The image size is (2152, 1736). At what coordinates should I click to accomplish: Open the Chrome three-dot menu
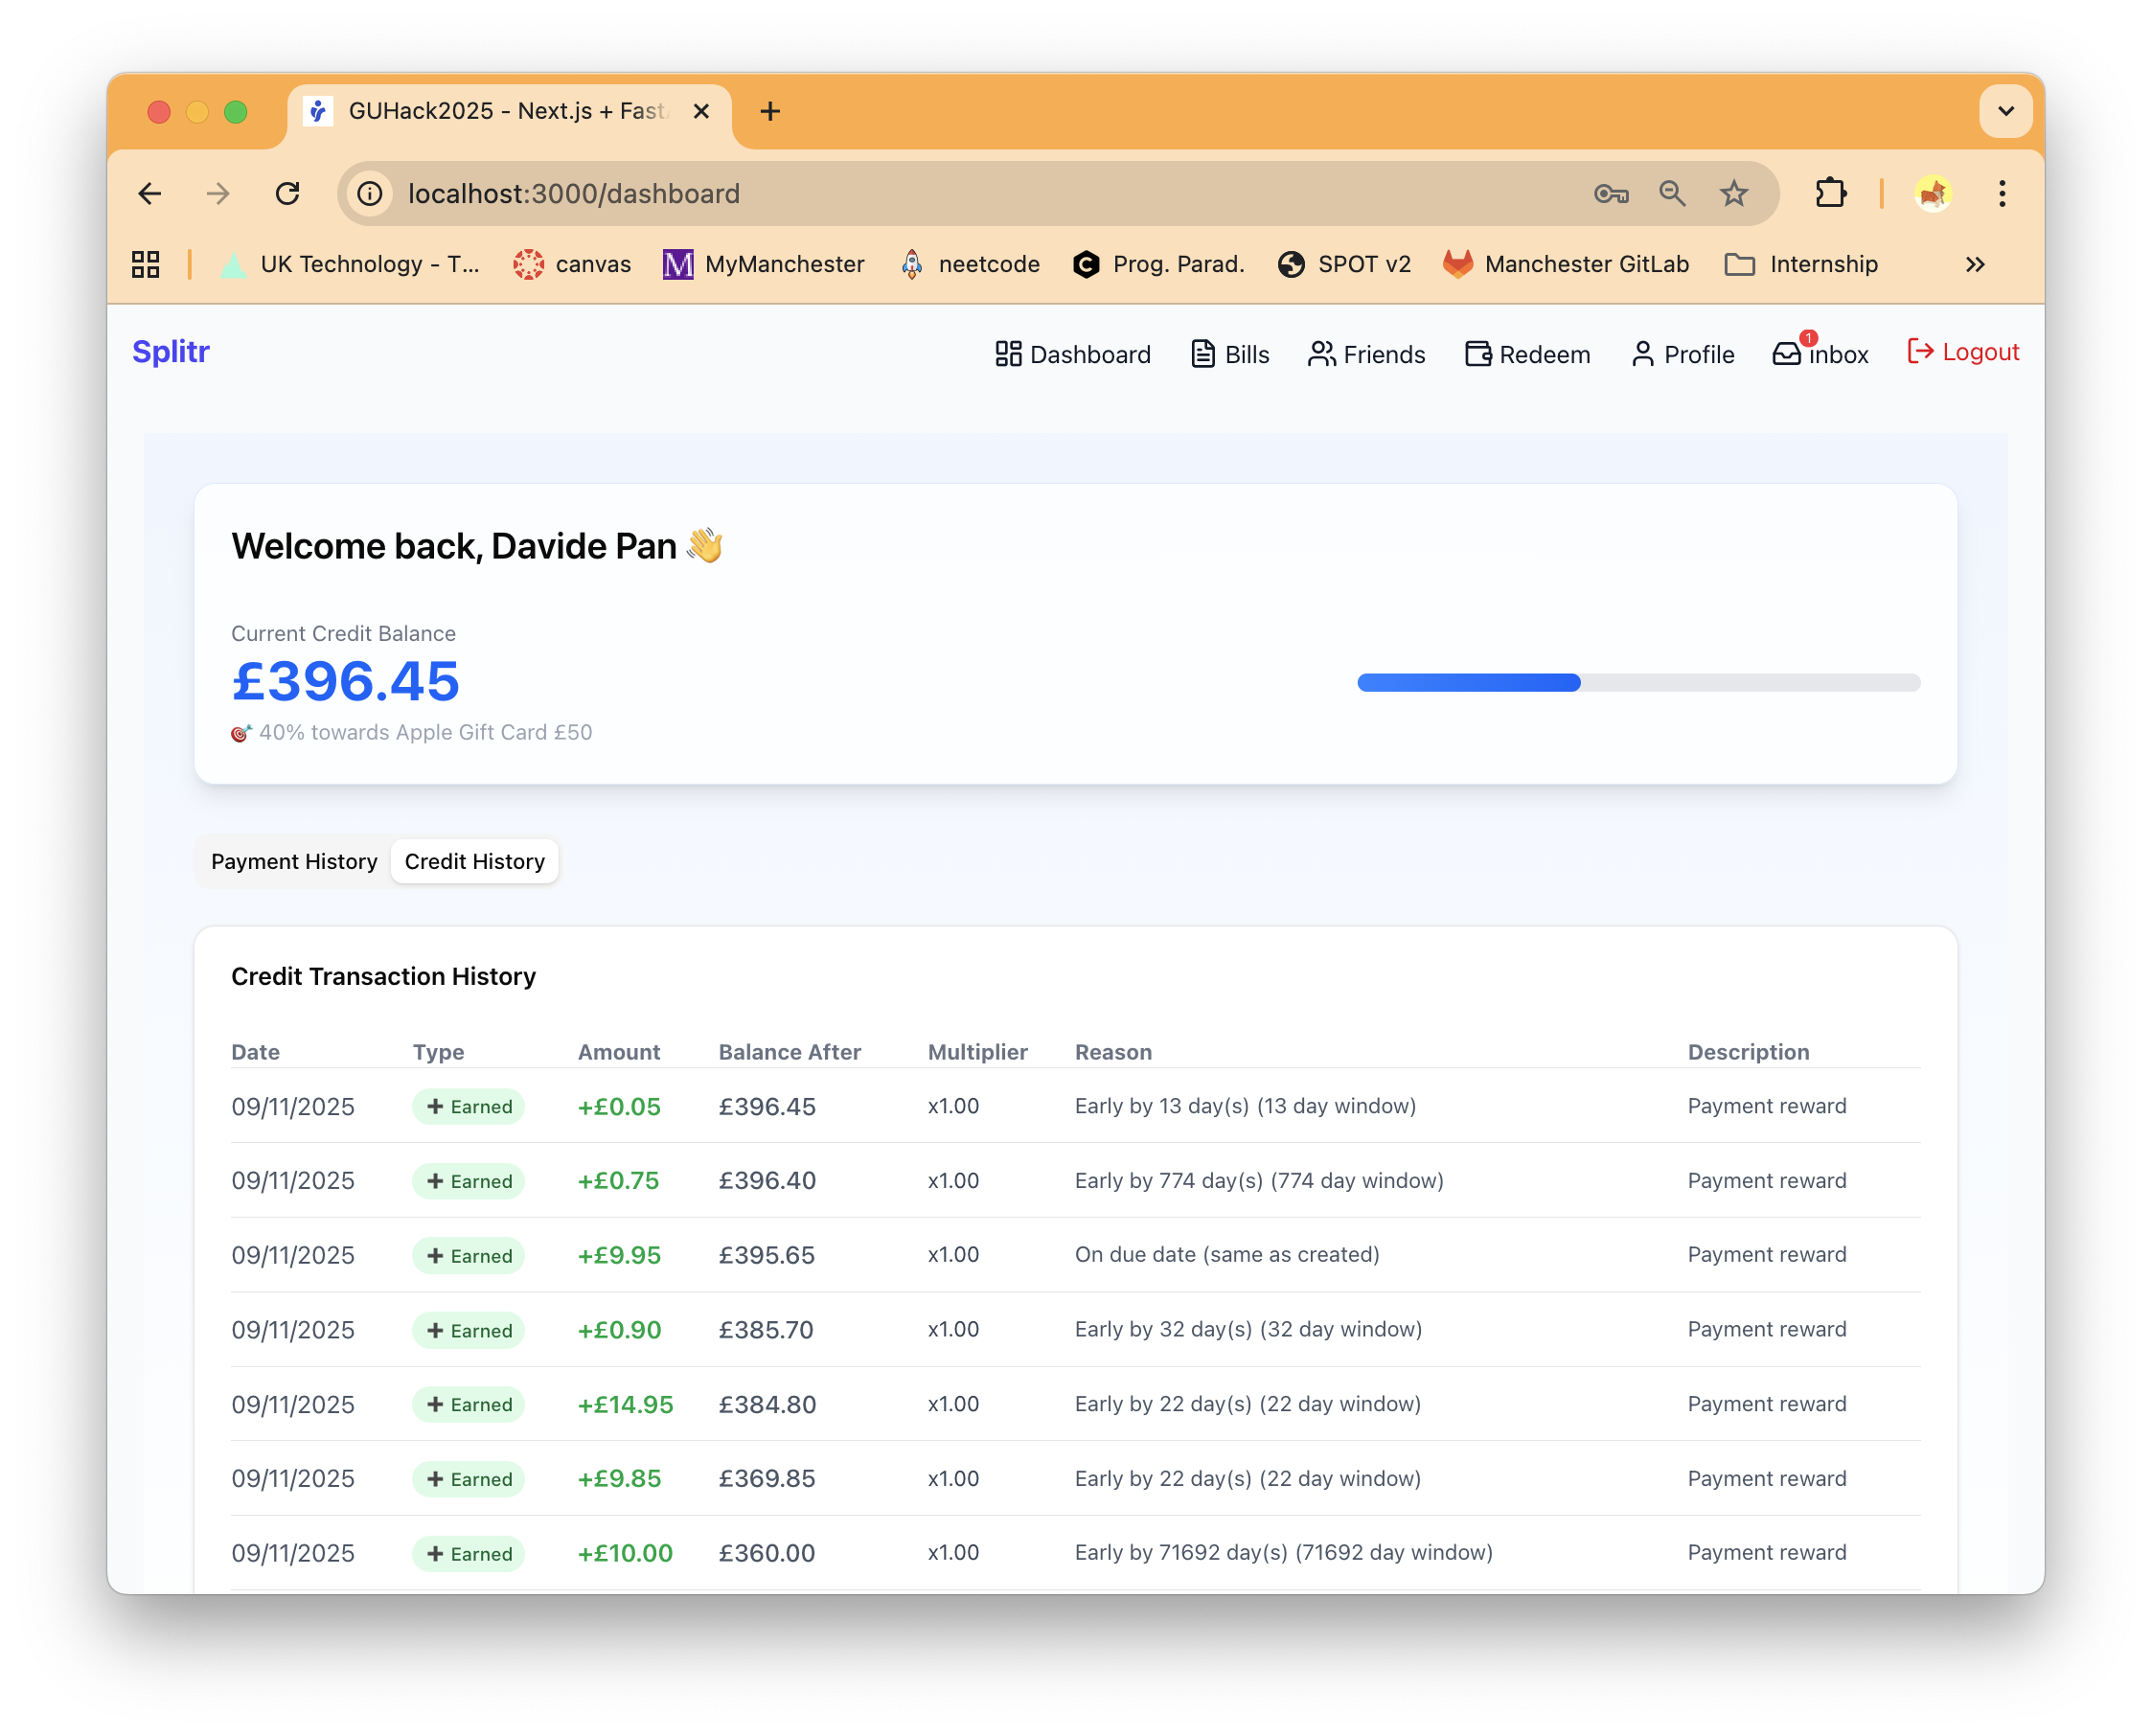tap(2001, 193)
